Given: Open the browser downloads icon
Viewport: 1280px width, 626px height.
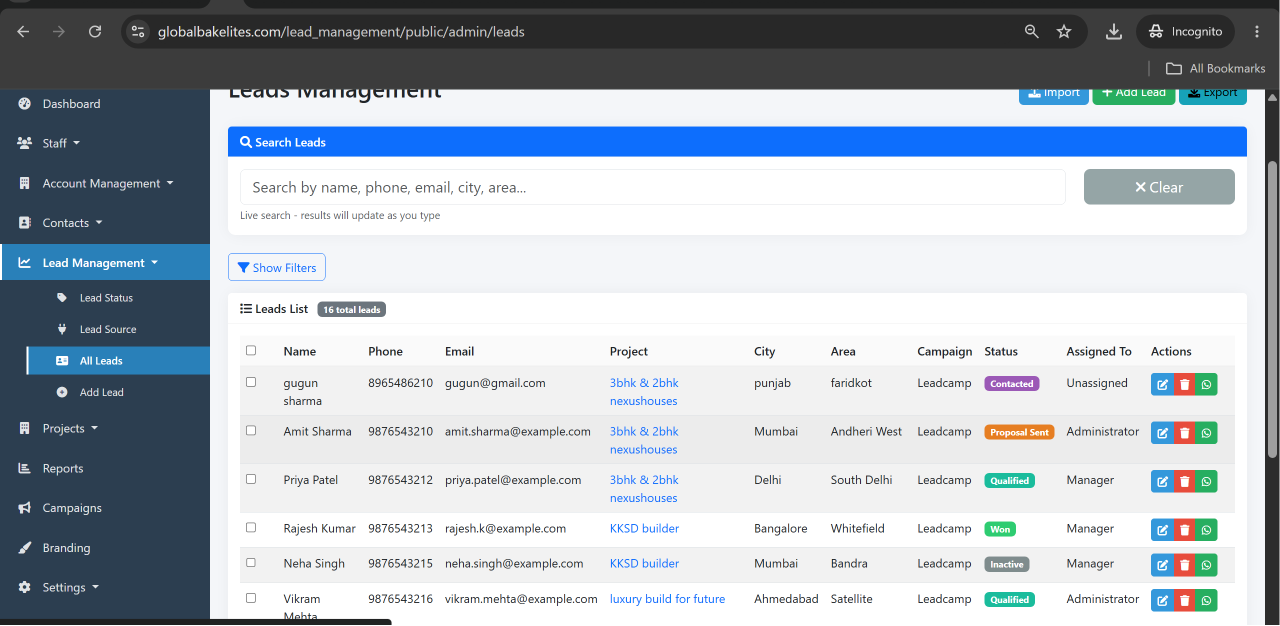Looking at the screenshot, I should click(x=1114, y=32).
